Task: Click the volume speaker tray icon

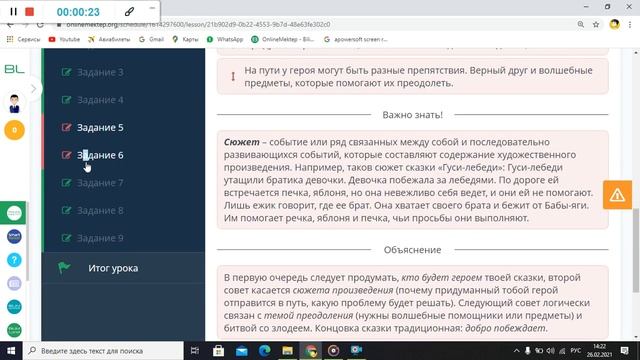Action: pos(551,351)
